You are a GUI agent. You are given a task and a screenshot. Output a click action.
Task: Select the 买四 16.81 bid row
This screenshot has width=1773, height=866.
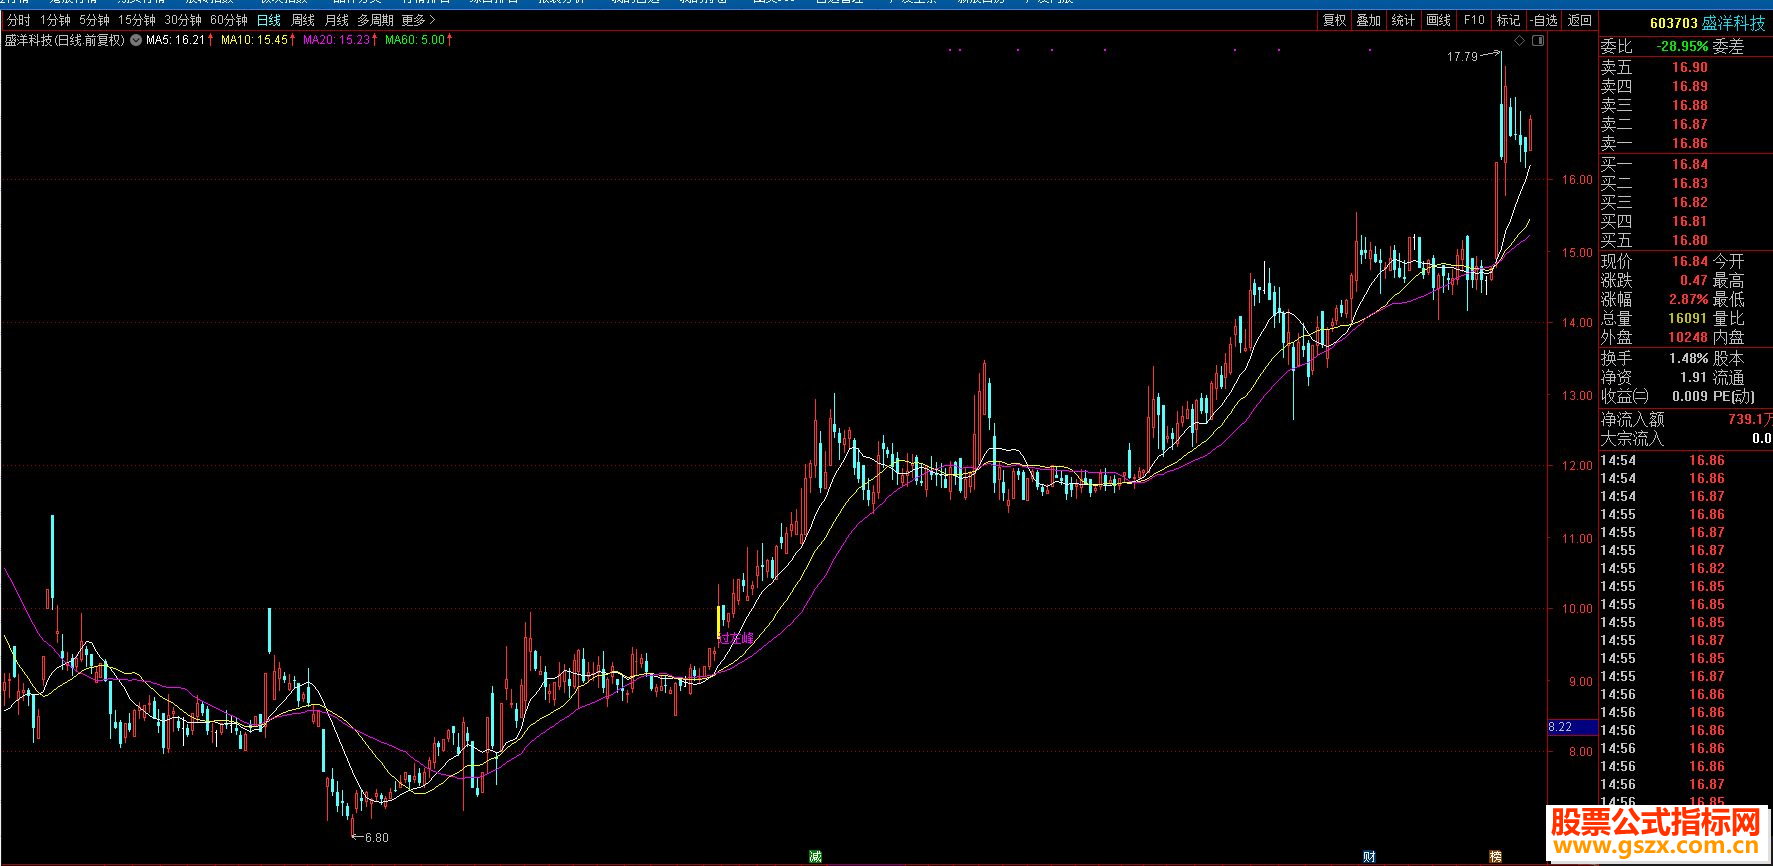(x=1686, y=221)
